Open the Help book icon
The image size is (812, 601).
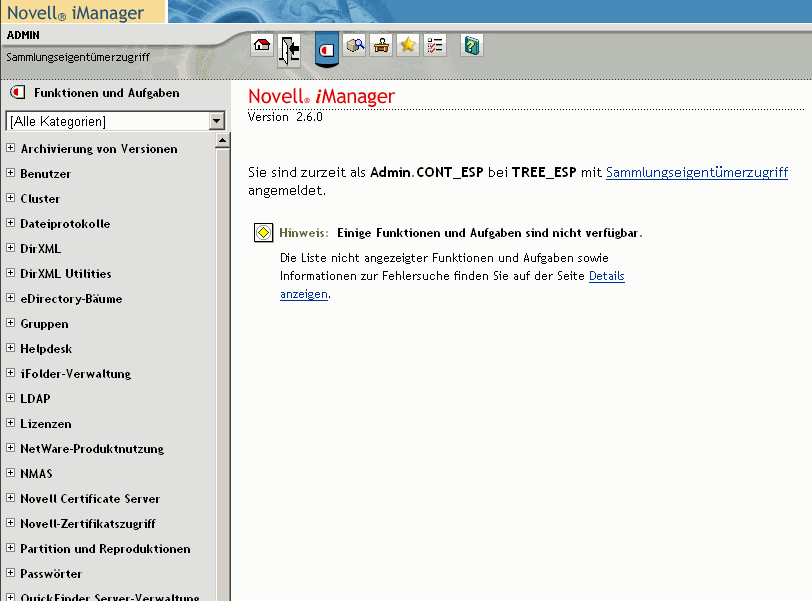click(x=472, y=46)
